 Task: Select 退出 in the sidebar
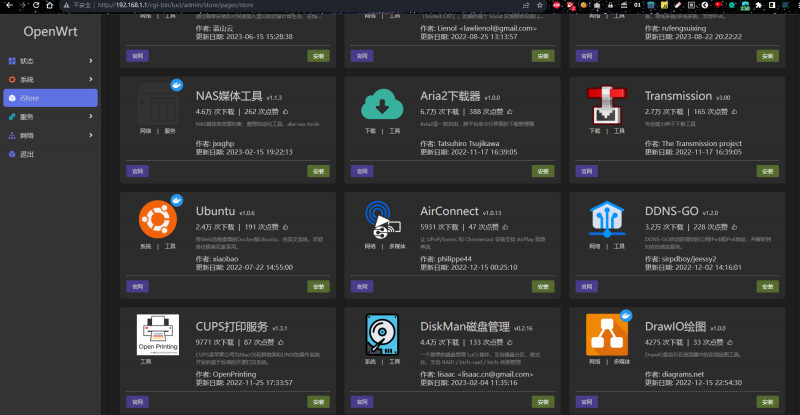pyautogui.click(x=27, y=154)
